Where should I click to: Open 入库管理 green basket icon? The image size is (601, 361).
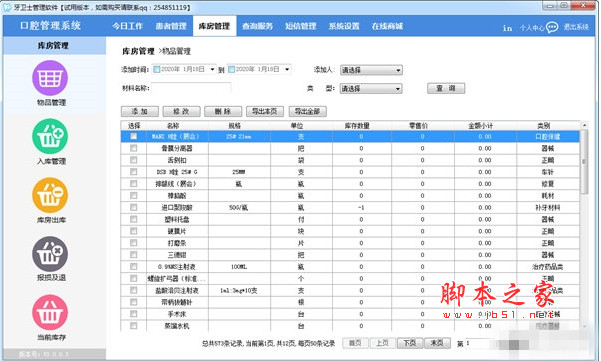click(x=50, y=136)
